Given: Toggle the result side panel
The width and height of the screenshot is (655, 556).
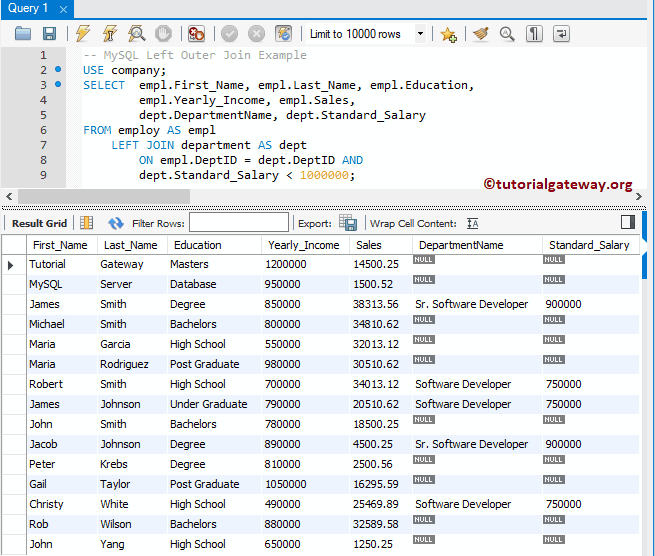Looking at the screenshot, I should click(628, 222).
